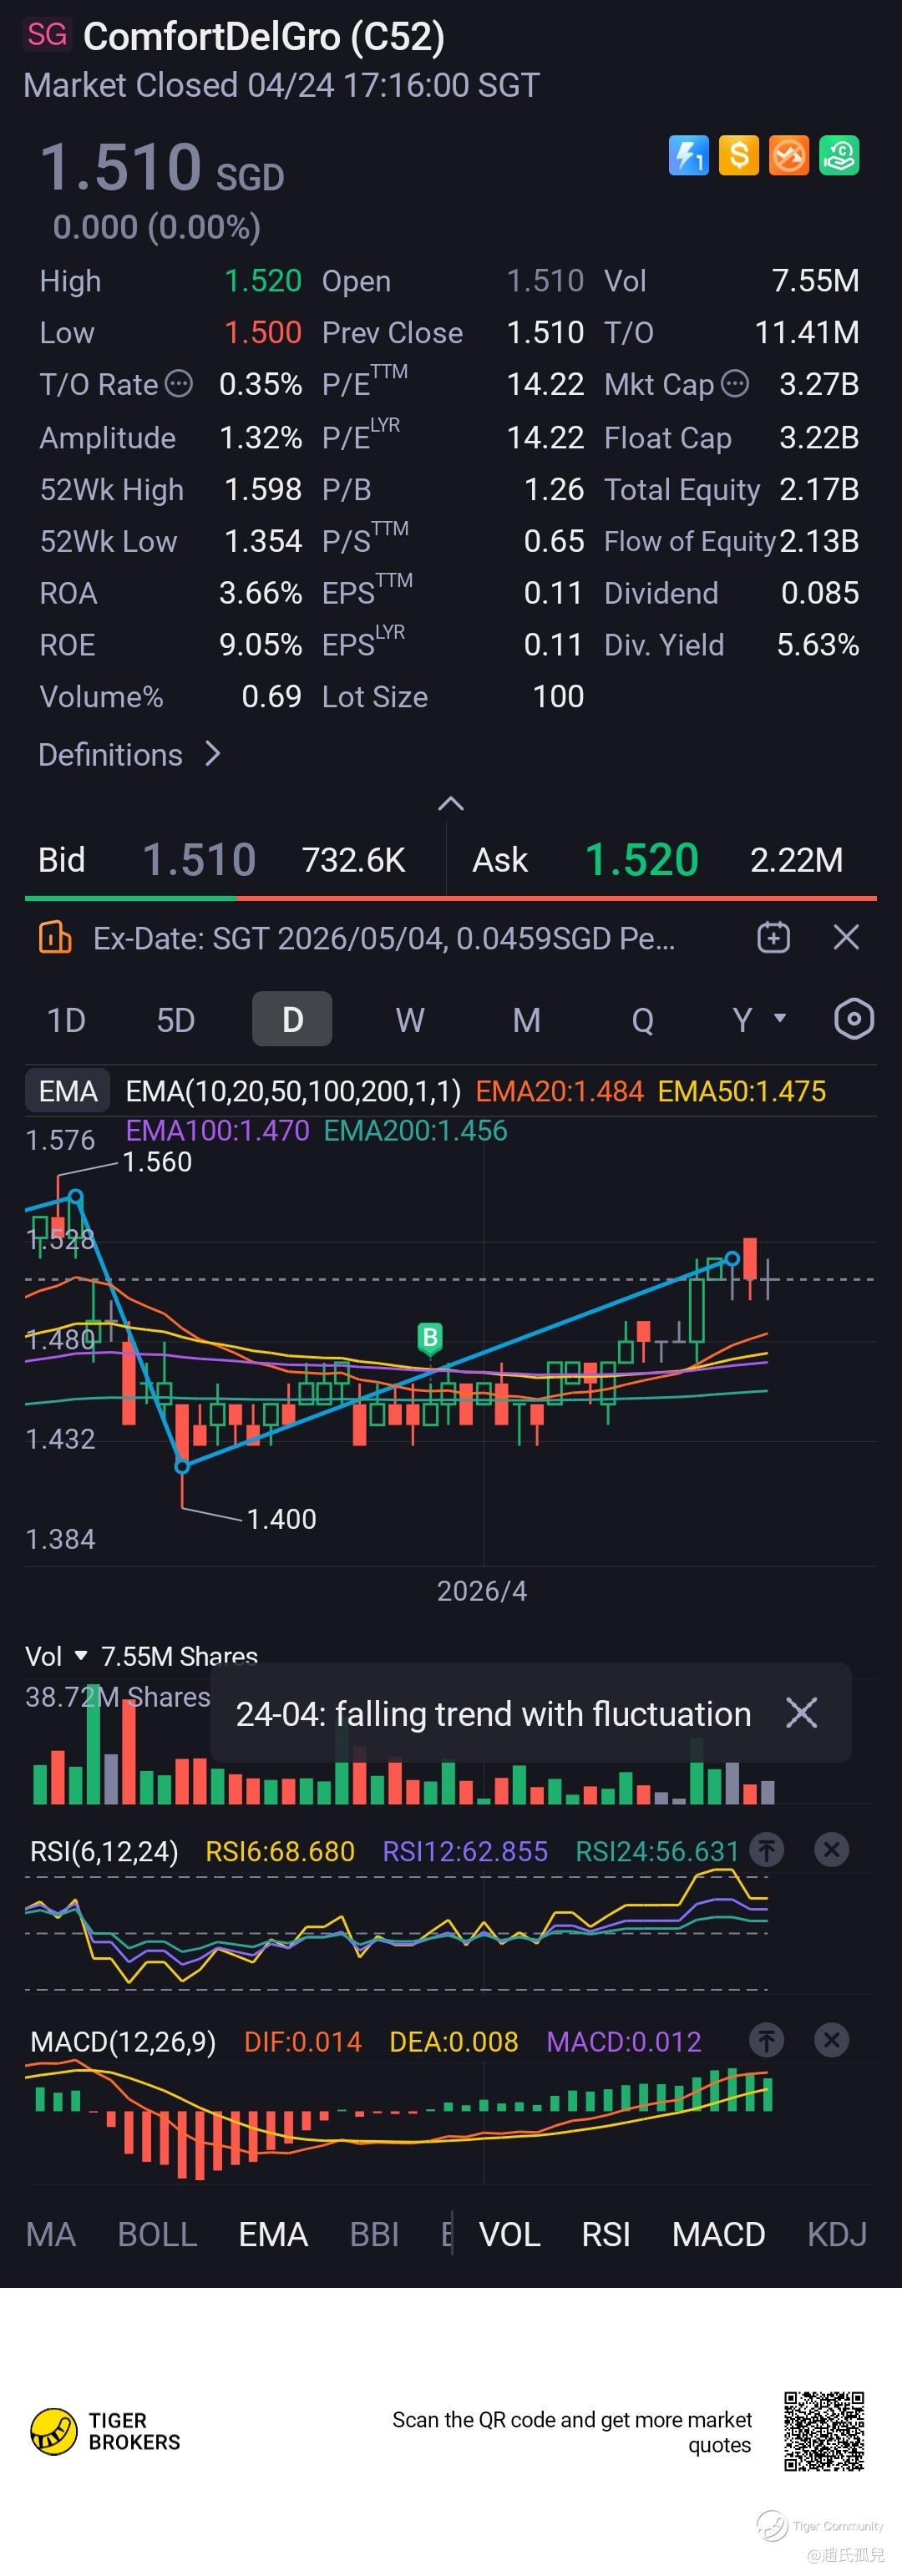902x2576 pixels.
Task: Tap the 52Wk High 1.598 value
Action: 263,489
